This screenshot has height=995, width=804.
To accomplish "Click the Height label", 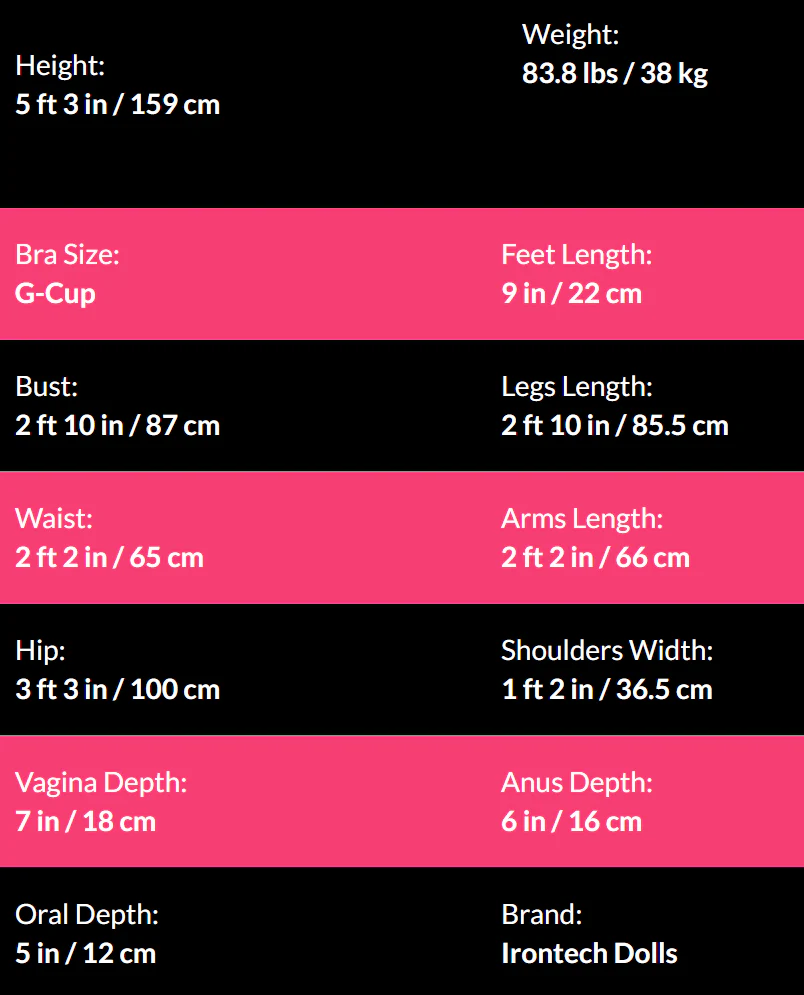I will [60, 66].
